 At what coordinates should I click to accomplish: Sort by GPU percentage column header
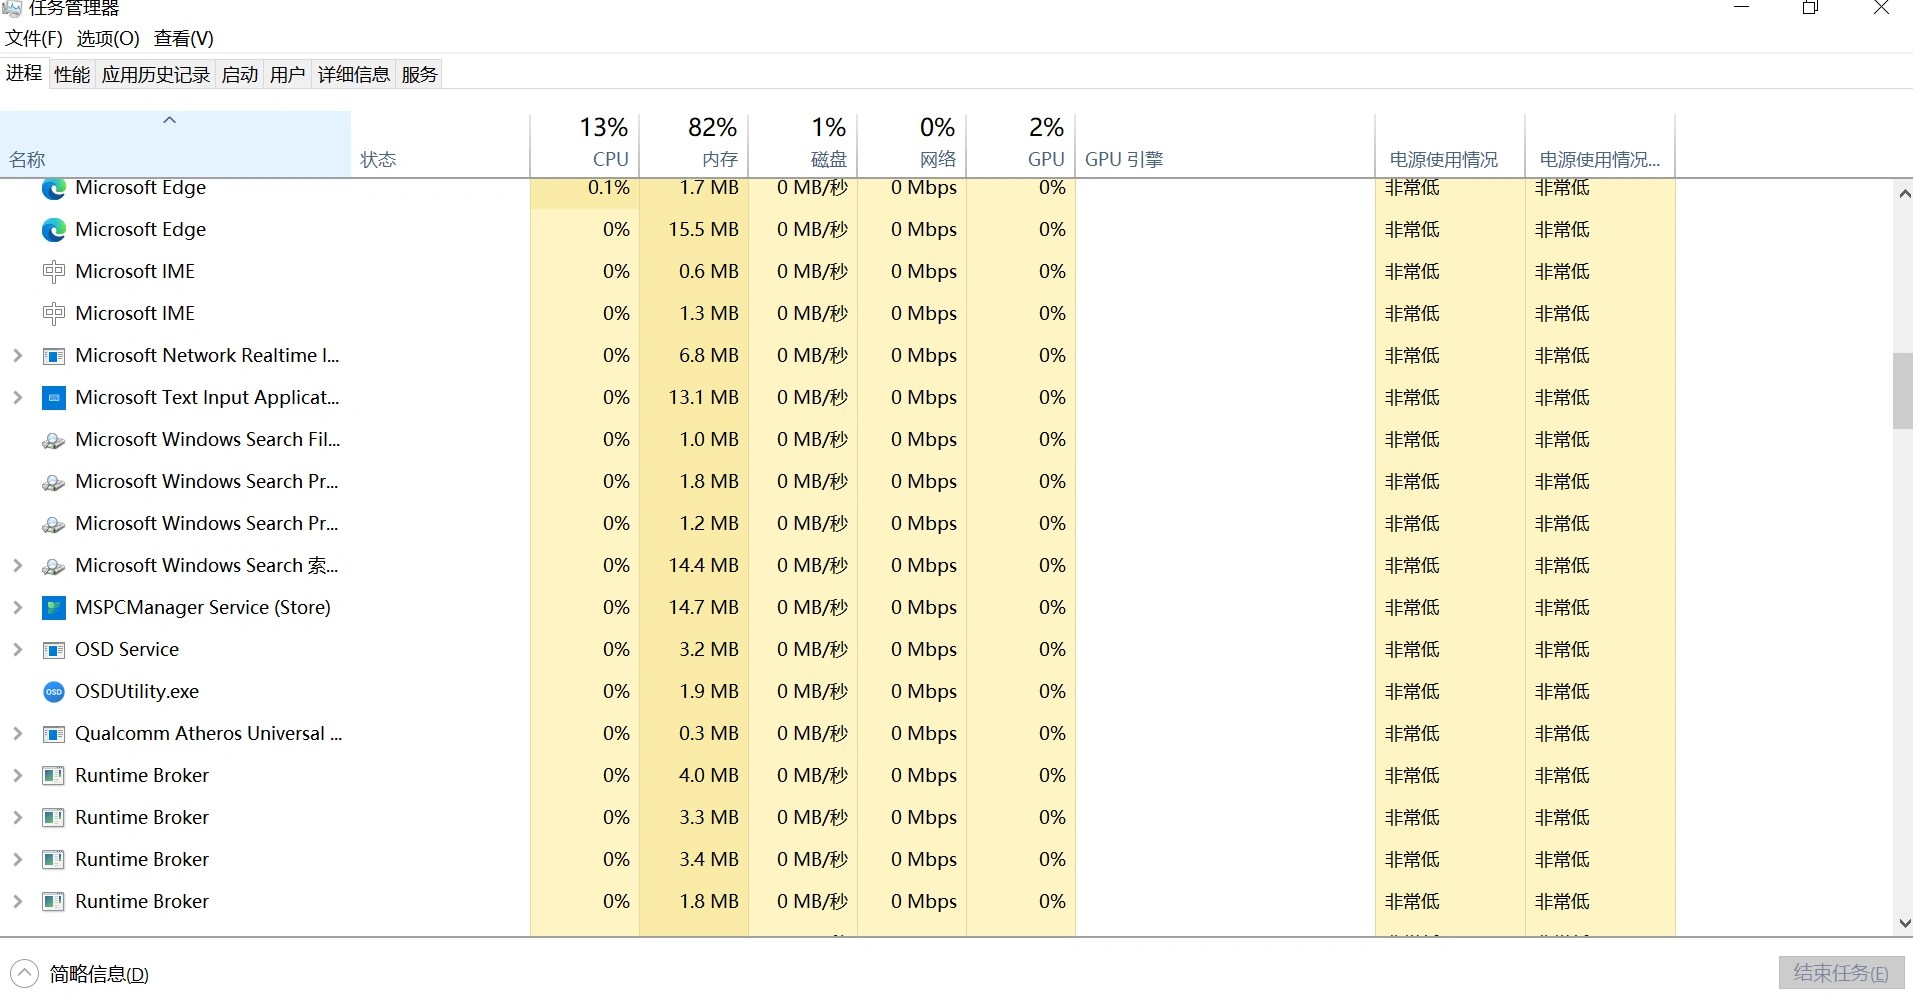tap(1021, 145)
